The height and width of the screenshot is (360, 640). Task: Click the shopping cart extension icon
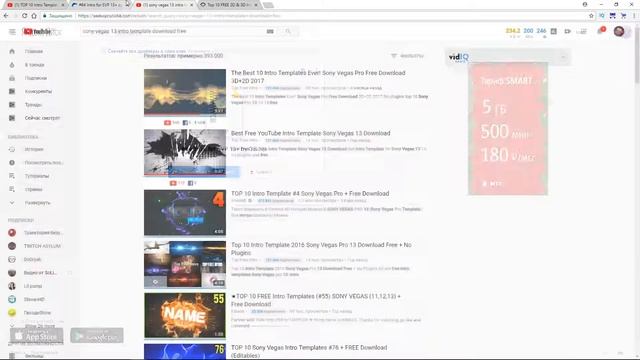[623, 16]
